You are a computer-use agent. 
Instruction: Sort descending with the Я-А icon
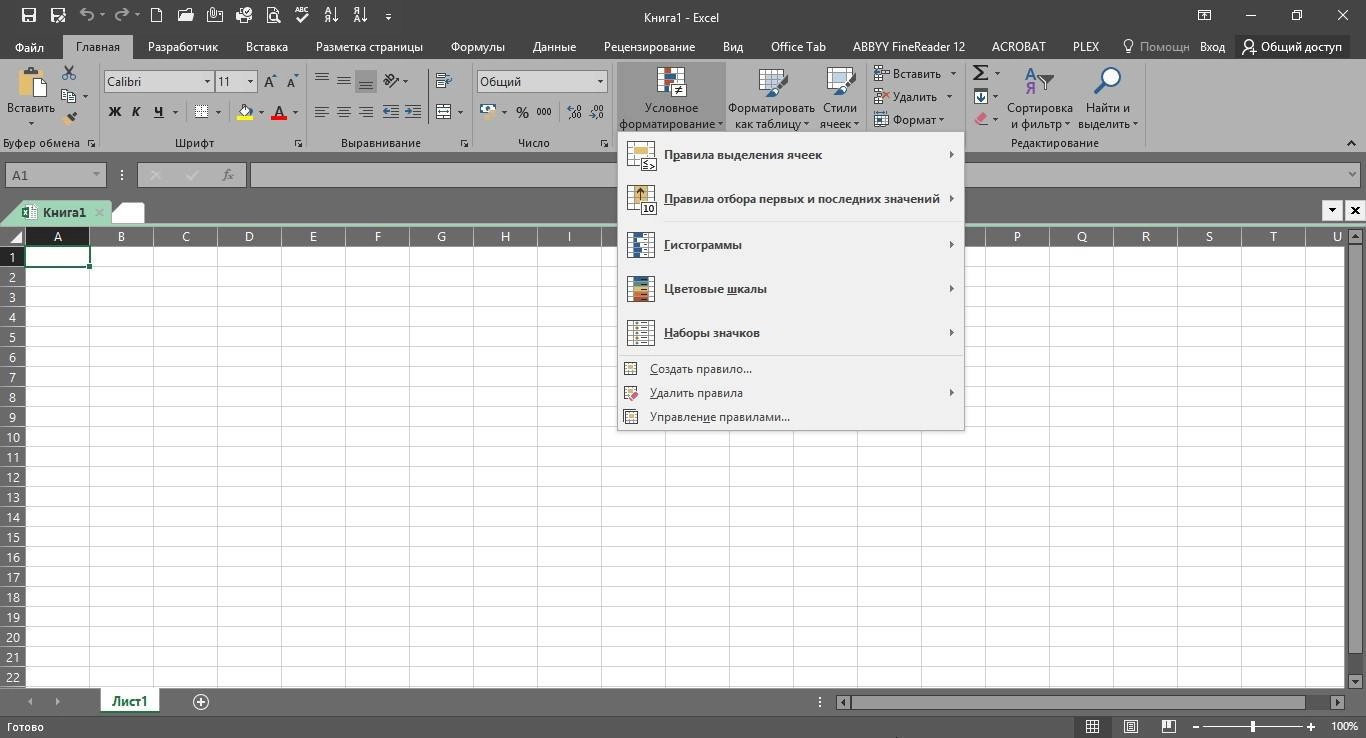tap(361, 15)
